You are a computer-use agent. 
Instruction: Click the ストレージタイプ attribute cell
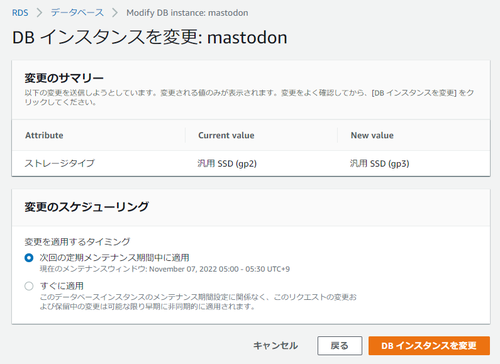coord(60,163)
